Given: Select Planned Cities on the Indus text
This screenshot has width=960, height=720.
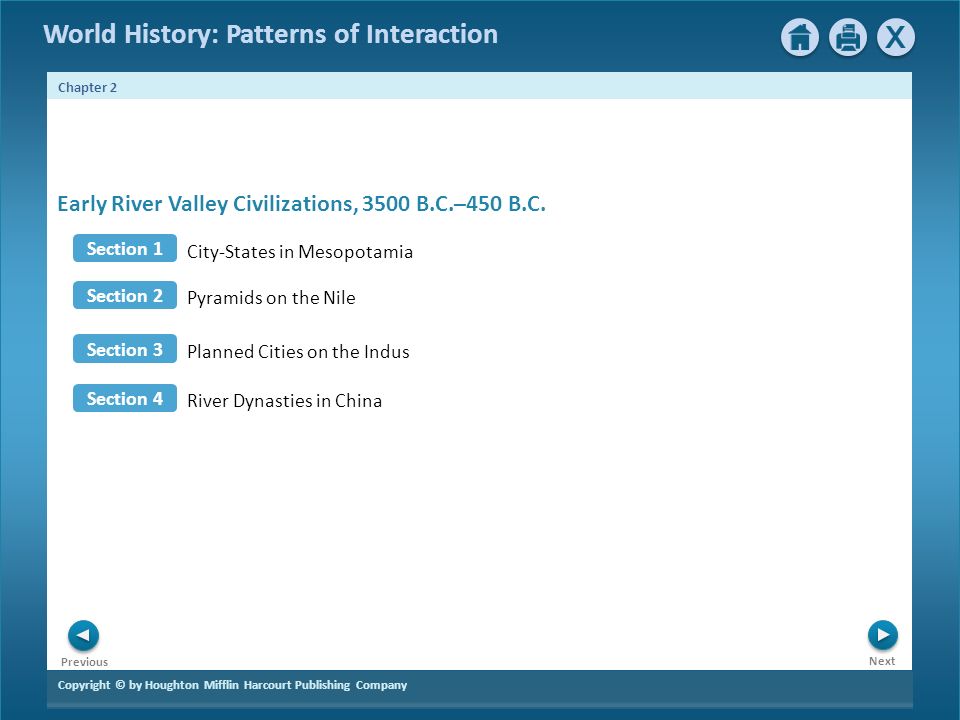Looking at the screenshot, I should pos(298,351).
